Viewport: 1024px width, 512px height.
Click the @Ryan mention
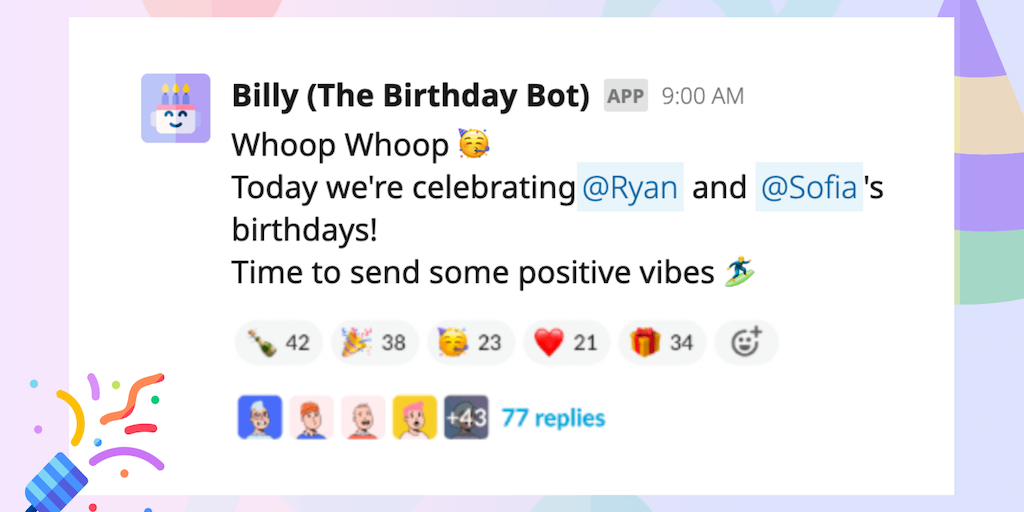point(630,188)
